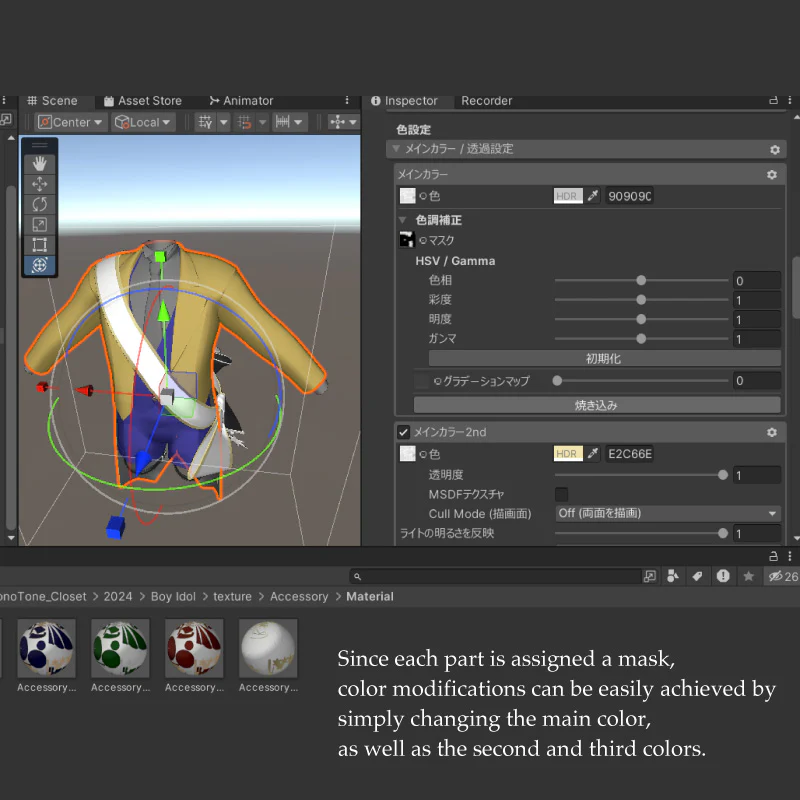Select the combined Transform tool
The width and height of the screenshot is (800, 800).
coord(39,265)
